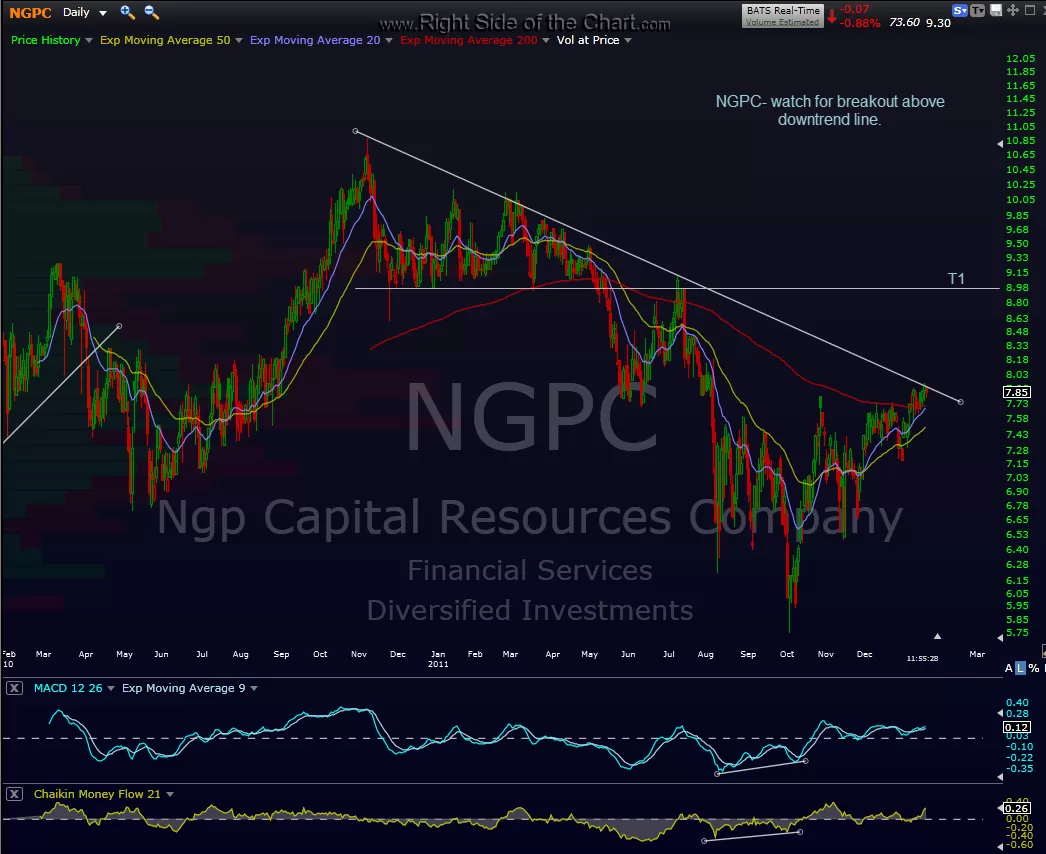Select the NGPC breakout annotation text
Screen dimensions: 1046x854
pyautogui.click(x=830, y=110)
